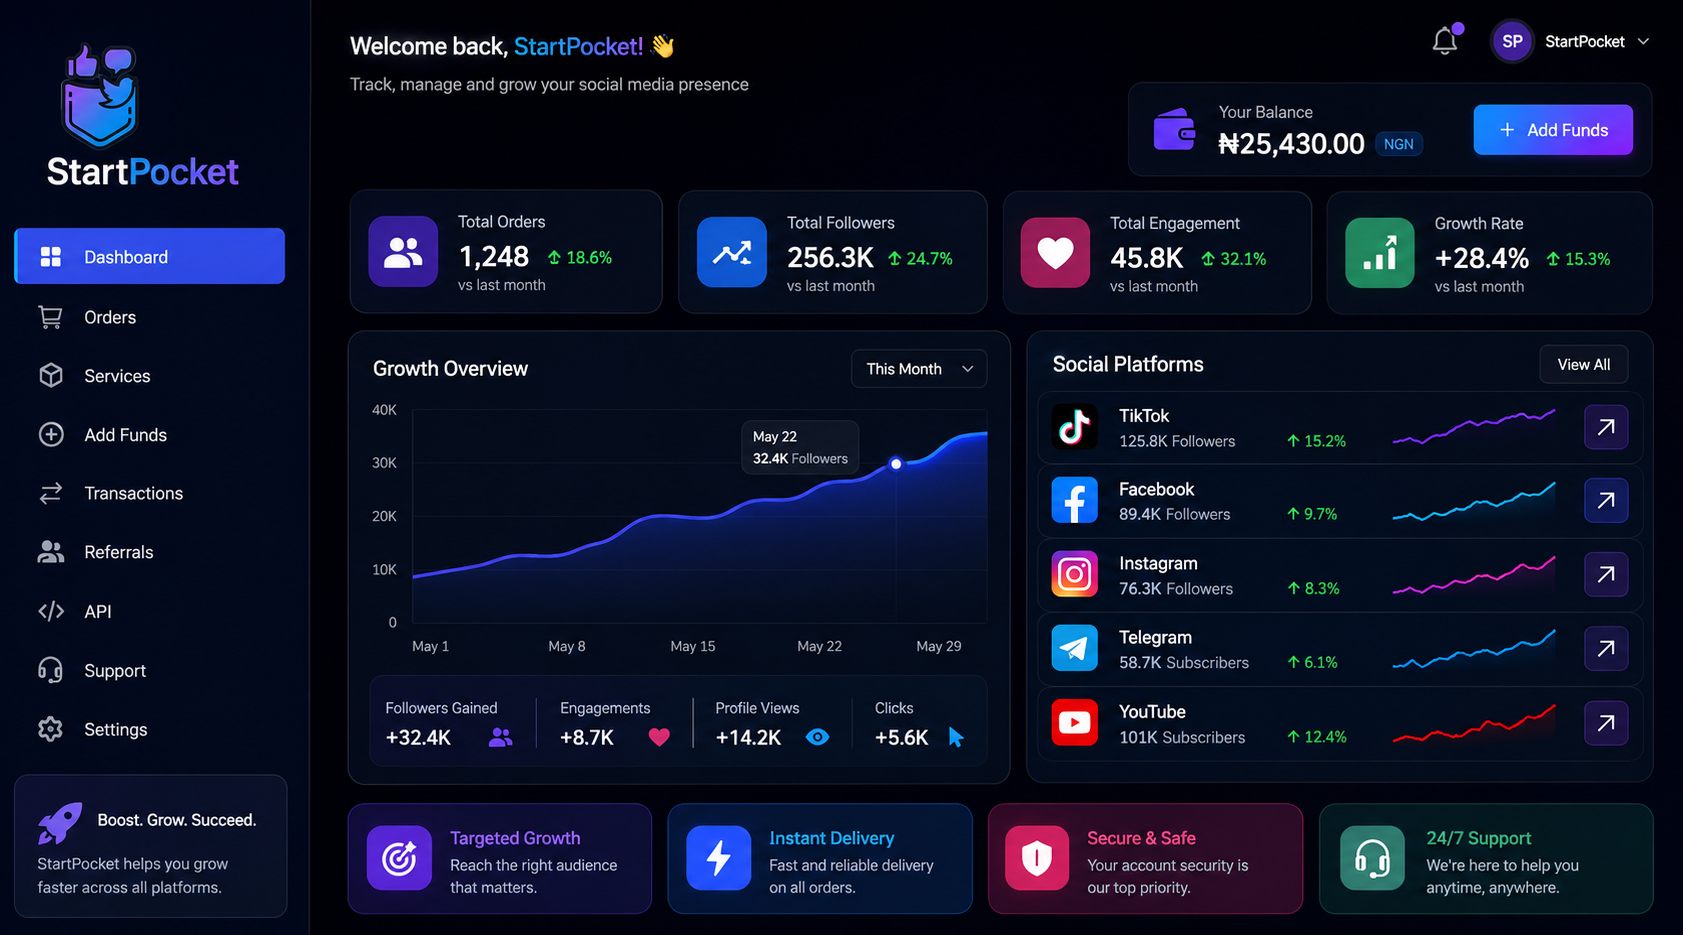The width and height of the screenshot is (1683, 935).
Task: Open Facebook details via its arrow button
Action: (1606, 500)
